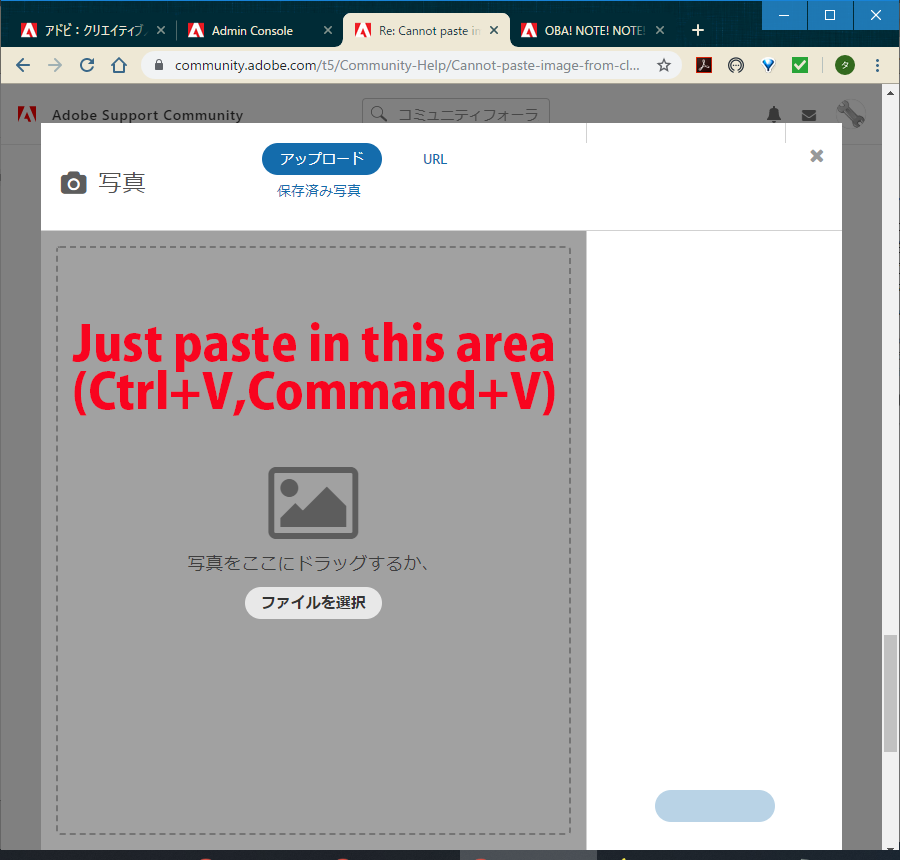The height and width of the screenshot is (860, 900).
Task: Click the Chrome profile avatar icon
Action: pos(845,64)
